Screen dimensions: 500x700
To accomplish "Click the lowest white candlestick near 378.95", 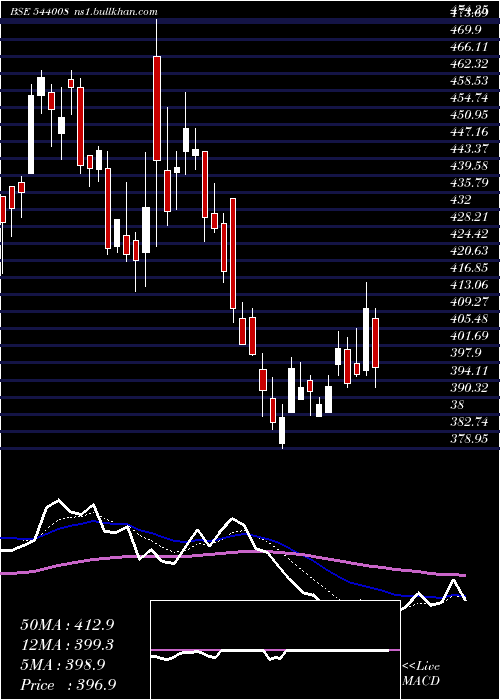I will point(282,431).
